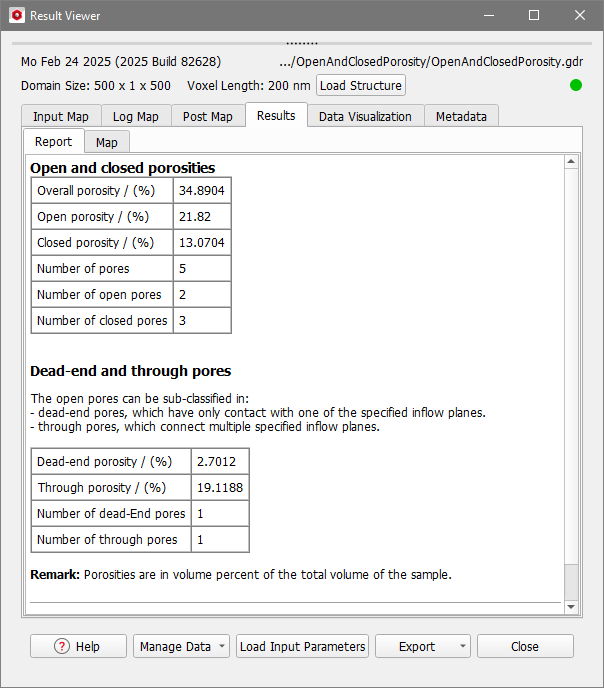Minimize the Result Viewer window
Screen dimensions: 604x688
(x=489, y=15)
